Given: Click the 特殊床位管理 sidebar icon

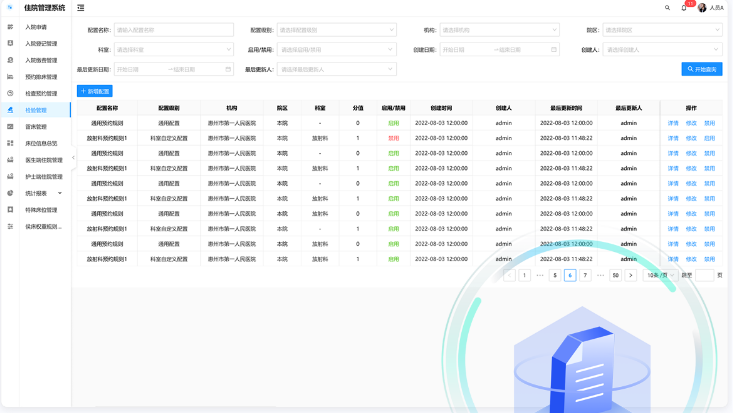Looking at the screenshot, I should pos(10,210).
